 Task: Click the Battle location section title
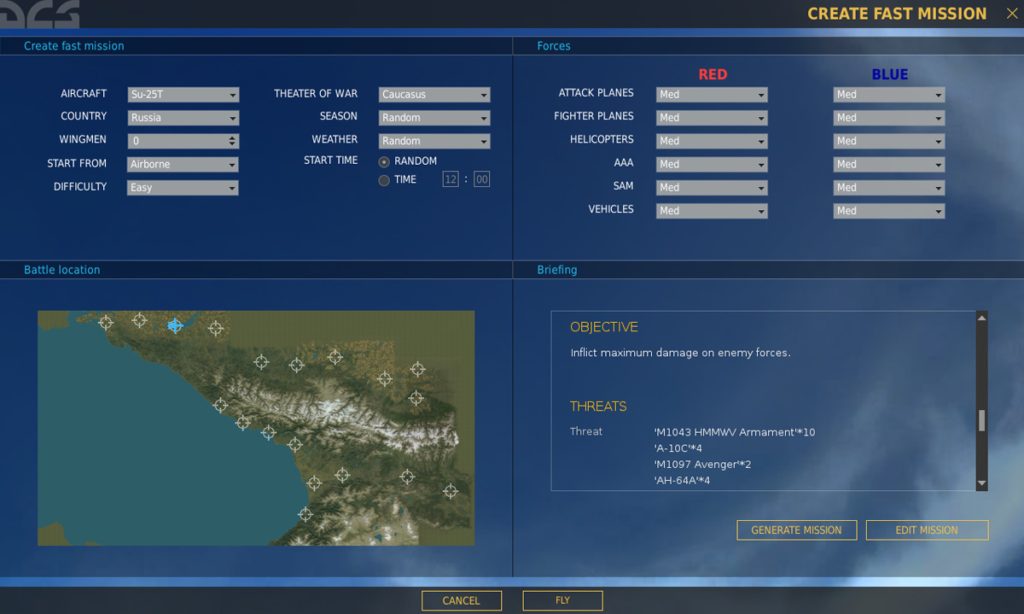(x=62, y=270)
